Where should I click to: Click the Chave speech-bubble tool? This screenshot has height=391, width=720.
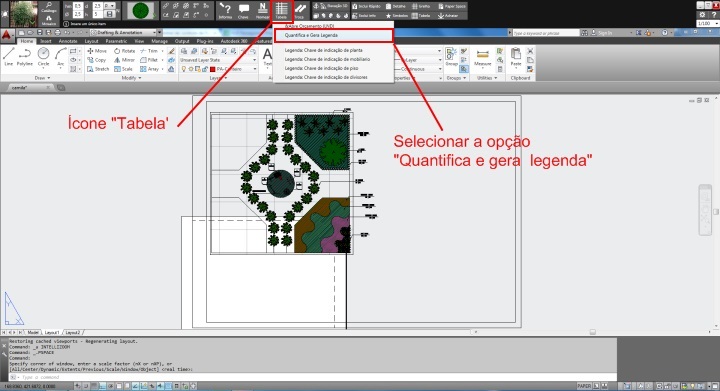click(243, 10)
